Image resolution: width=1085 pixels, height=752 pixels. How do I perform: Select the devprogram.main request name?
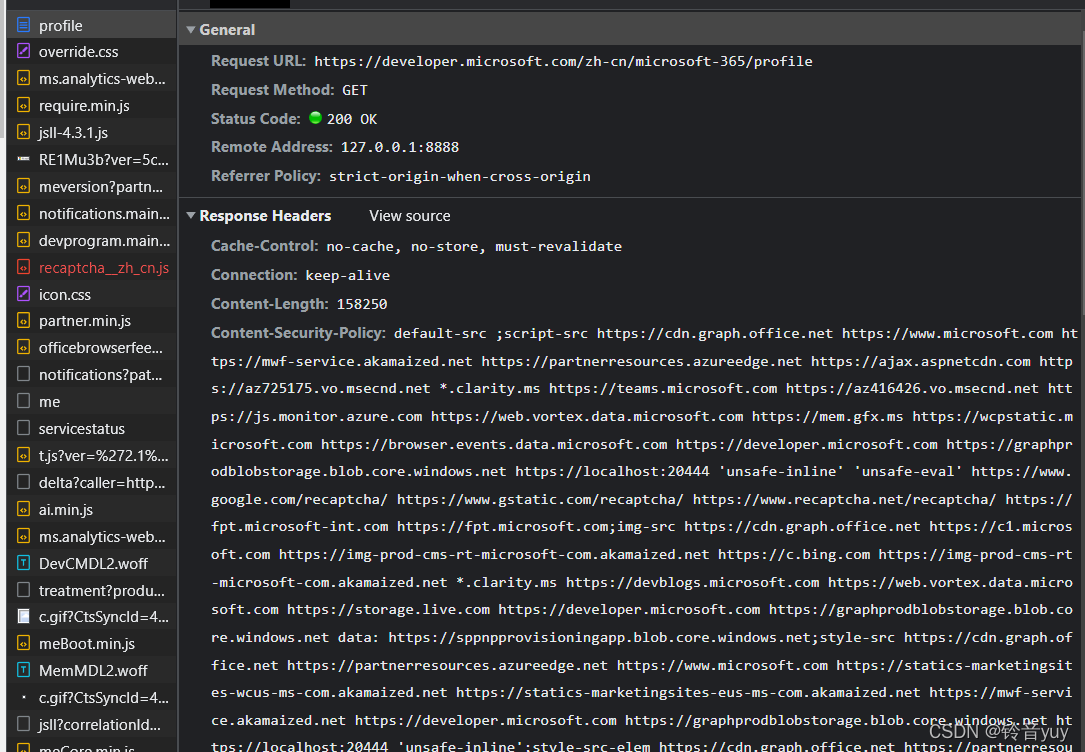point(104,240)
